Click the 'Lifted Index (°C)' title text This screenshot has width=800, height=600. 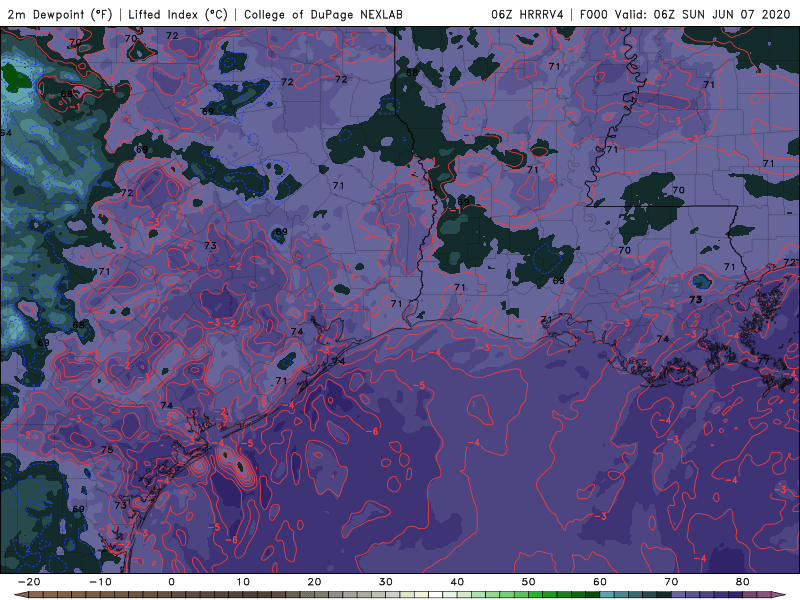pos(178,14)
